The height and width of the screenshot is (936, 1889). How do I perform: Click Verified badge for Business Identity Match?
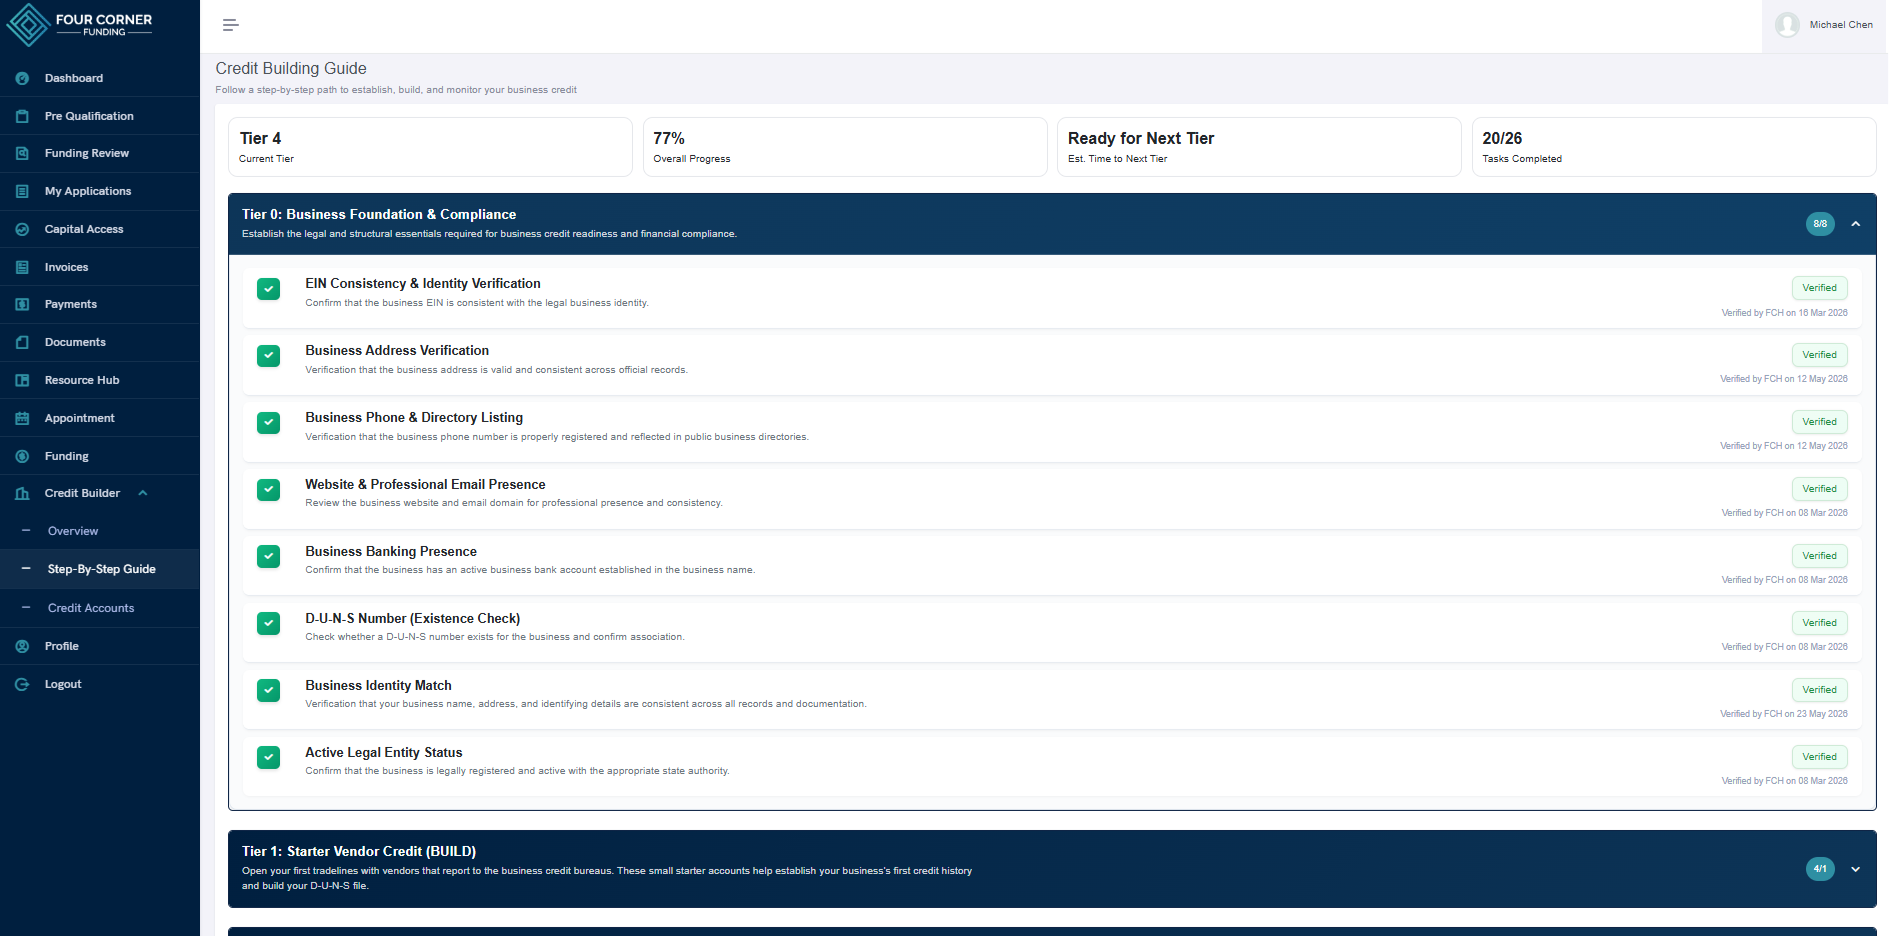[x=1819, y=690]
